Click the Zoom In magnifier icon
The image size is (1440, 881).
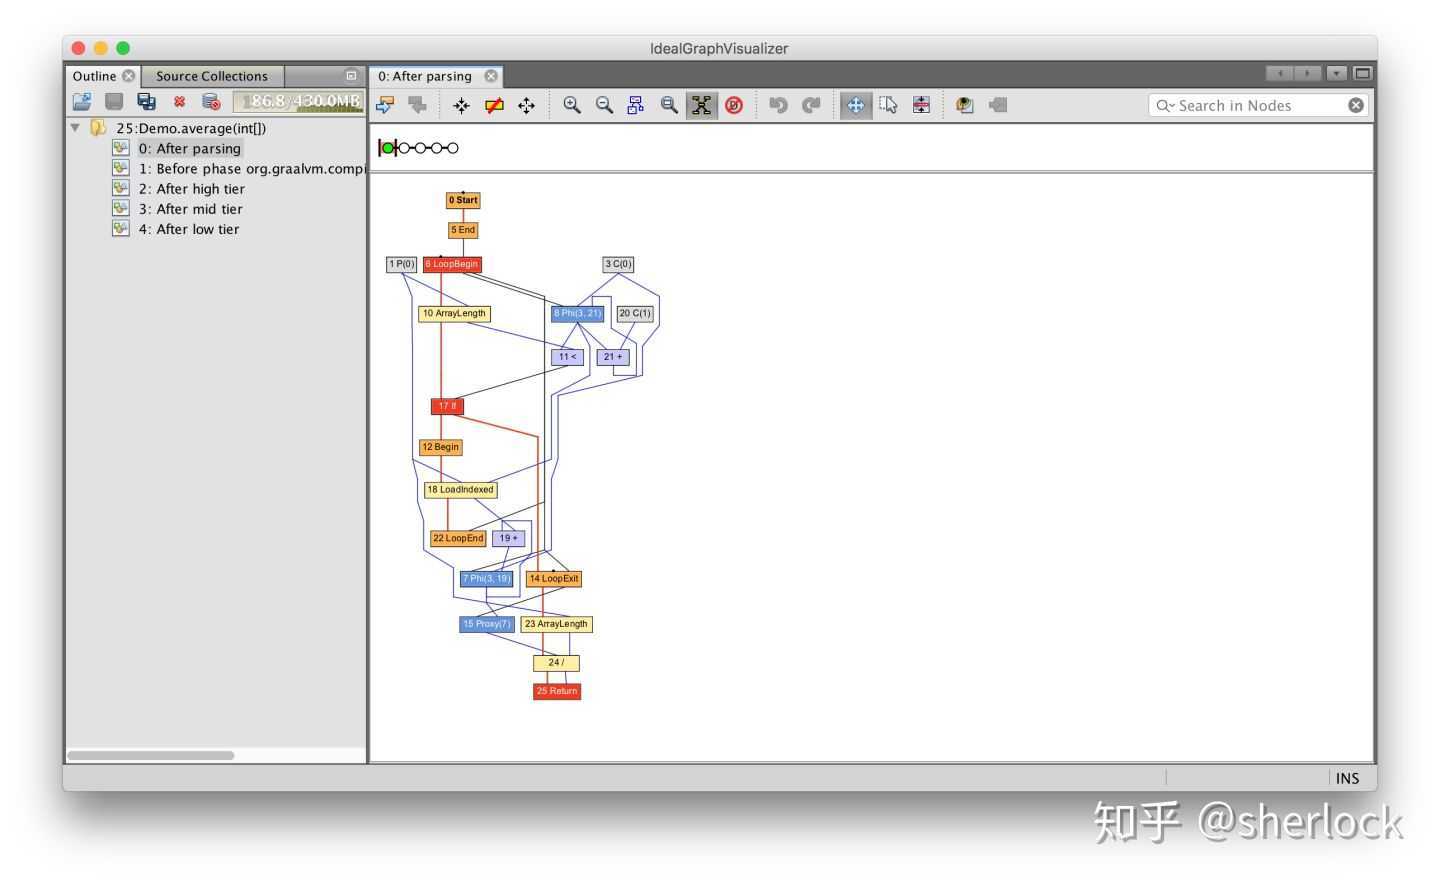tap(572, 105)
